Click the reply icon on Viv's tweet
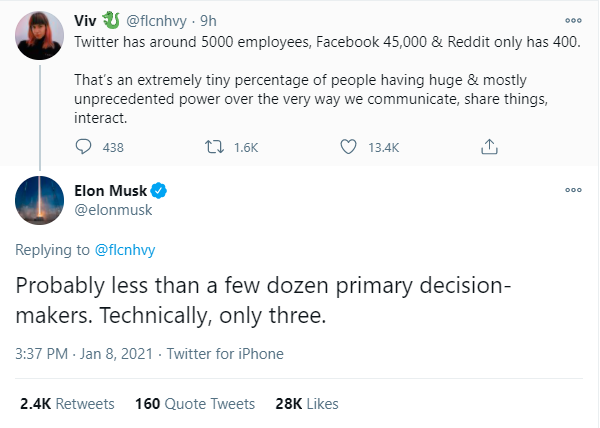Viewport: 600px width, 428px height. coord(86,147)
